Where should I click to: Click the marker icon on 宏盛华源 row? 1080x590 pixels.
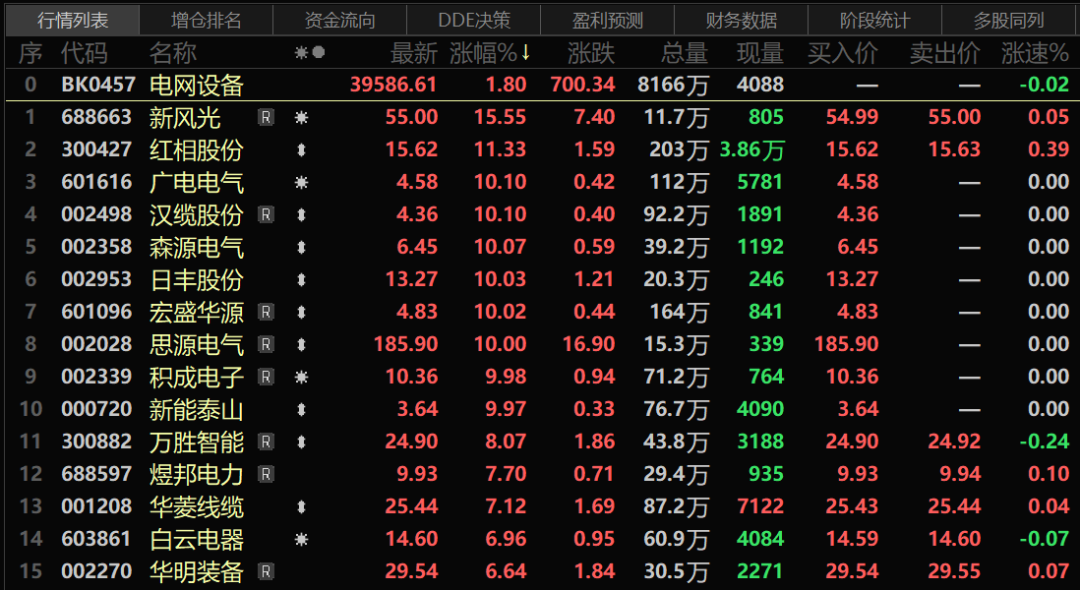(301, 312)
